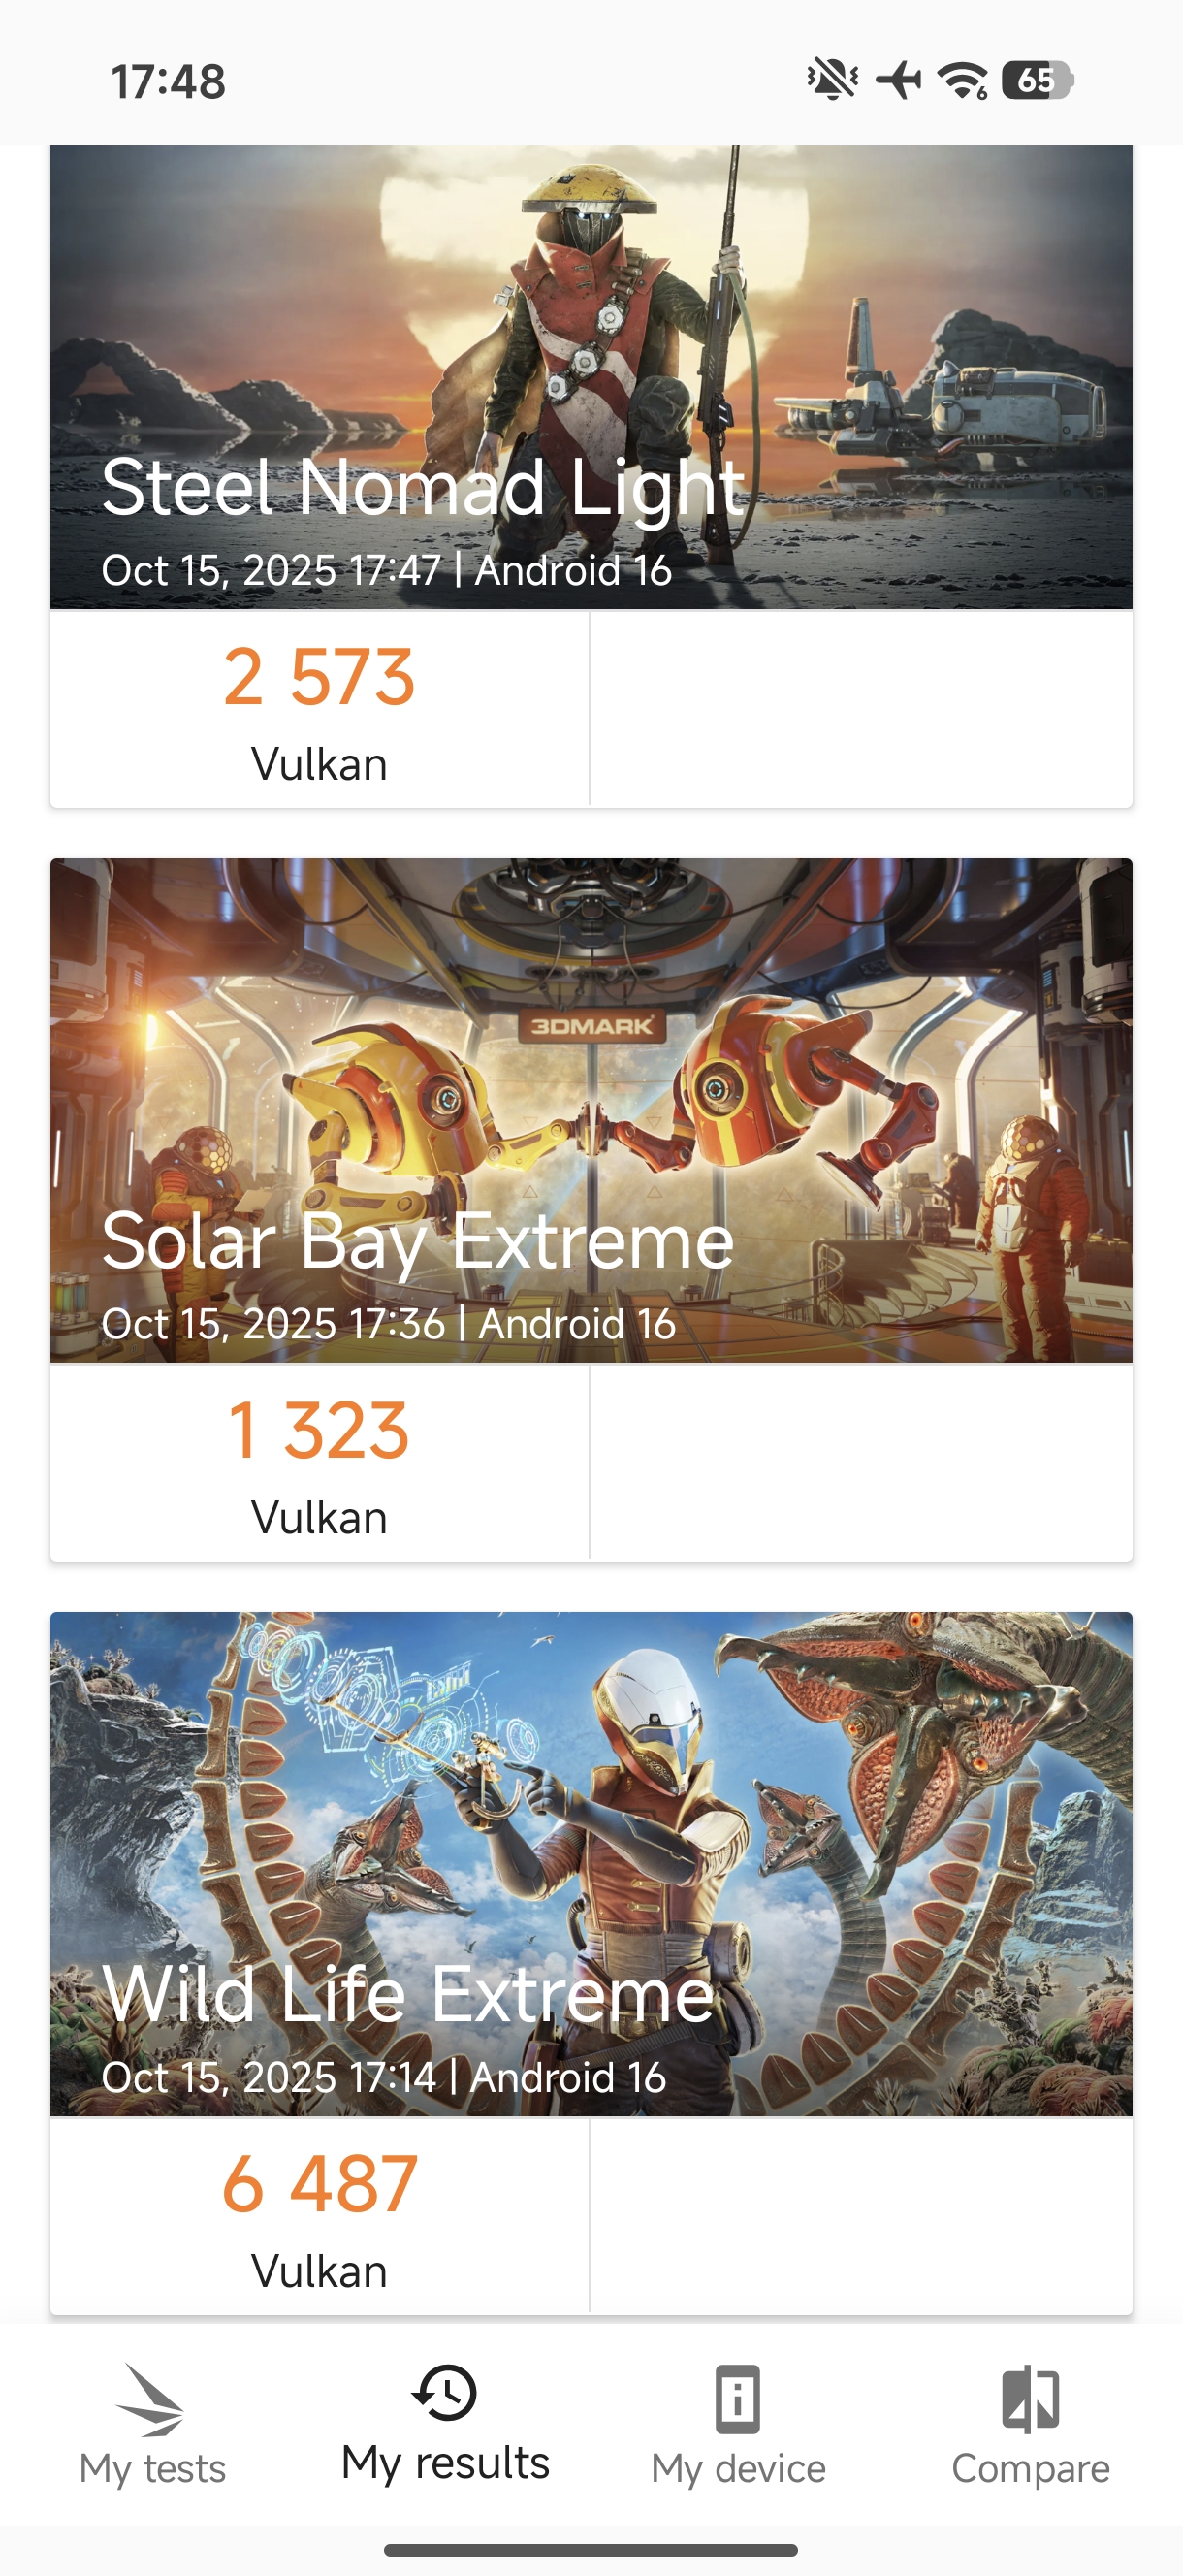Viewport: 1183px width, 2576px height.
Task: Tap the Wi-Fi status icon
Action: click(x=962, y=80)
